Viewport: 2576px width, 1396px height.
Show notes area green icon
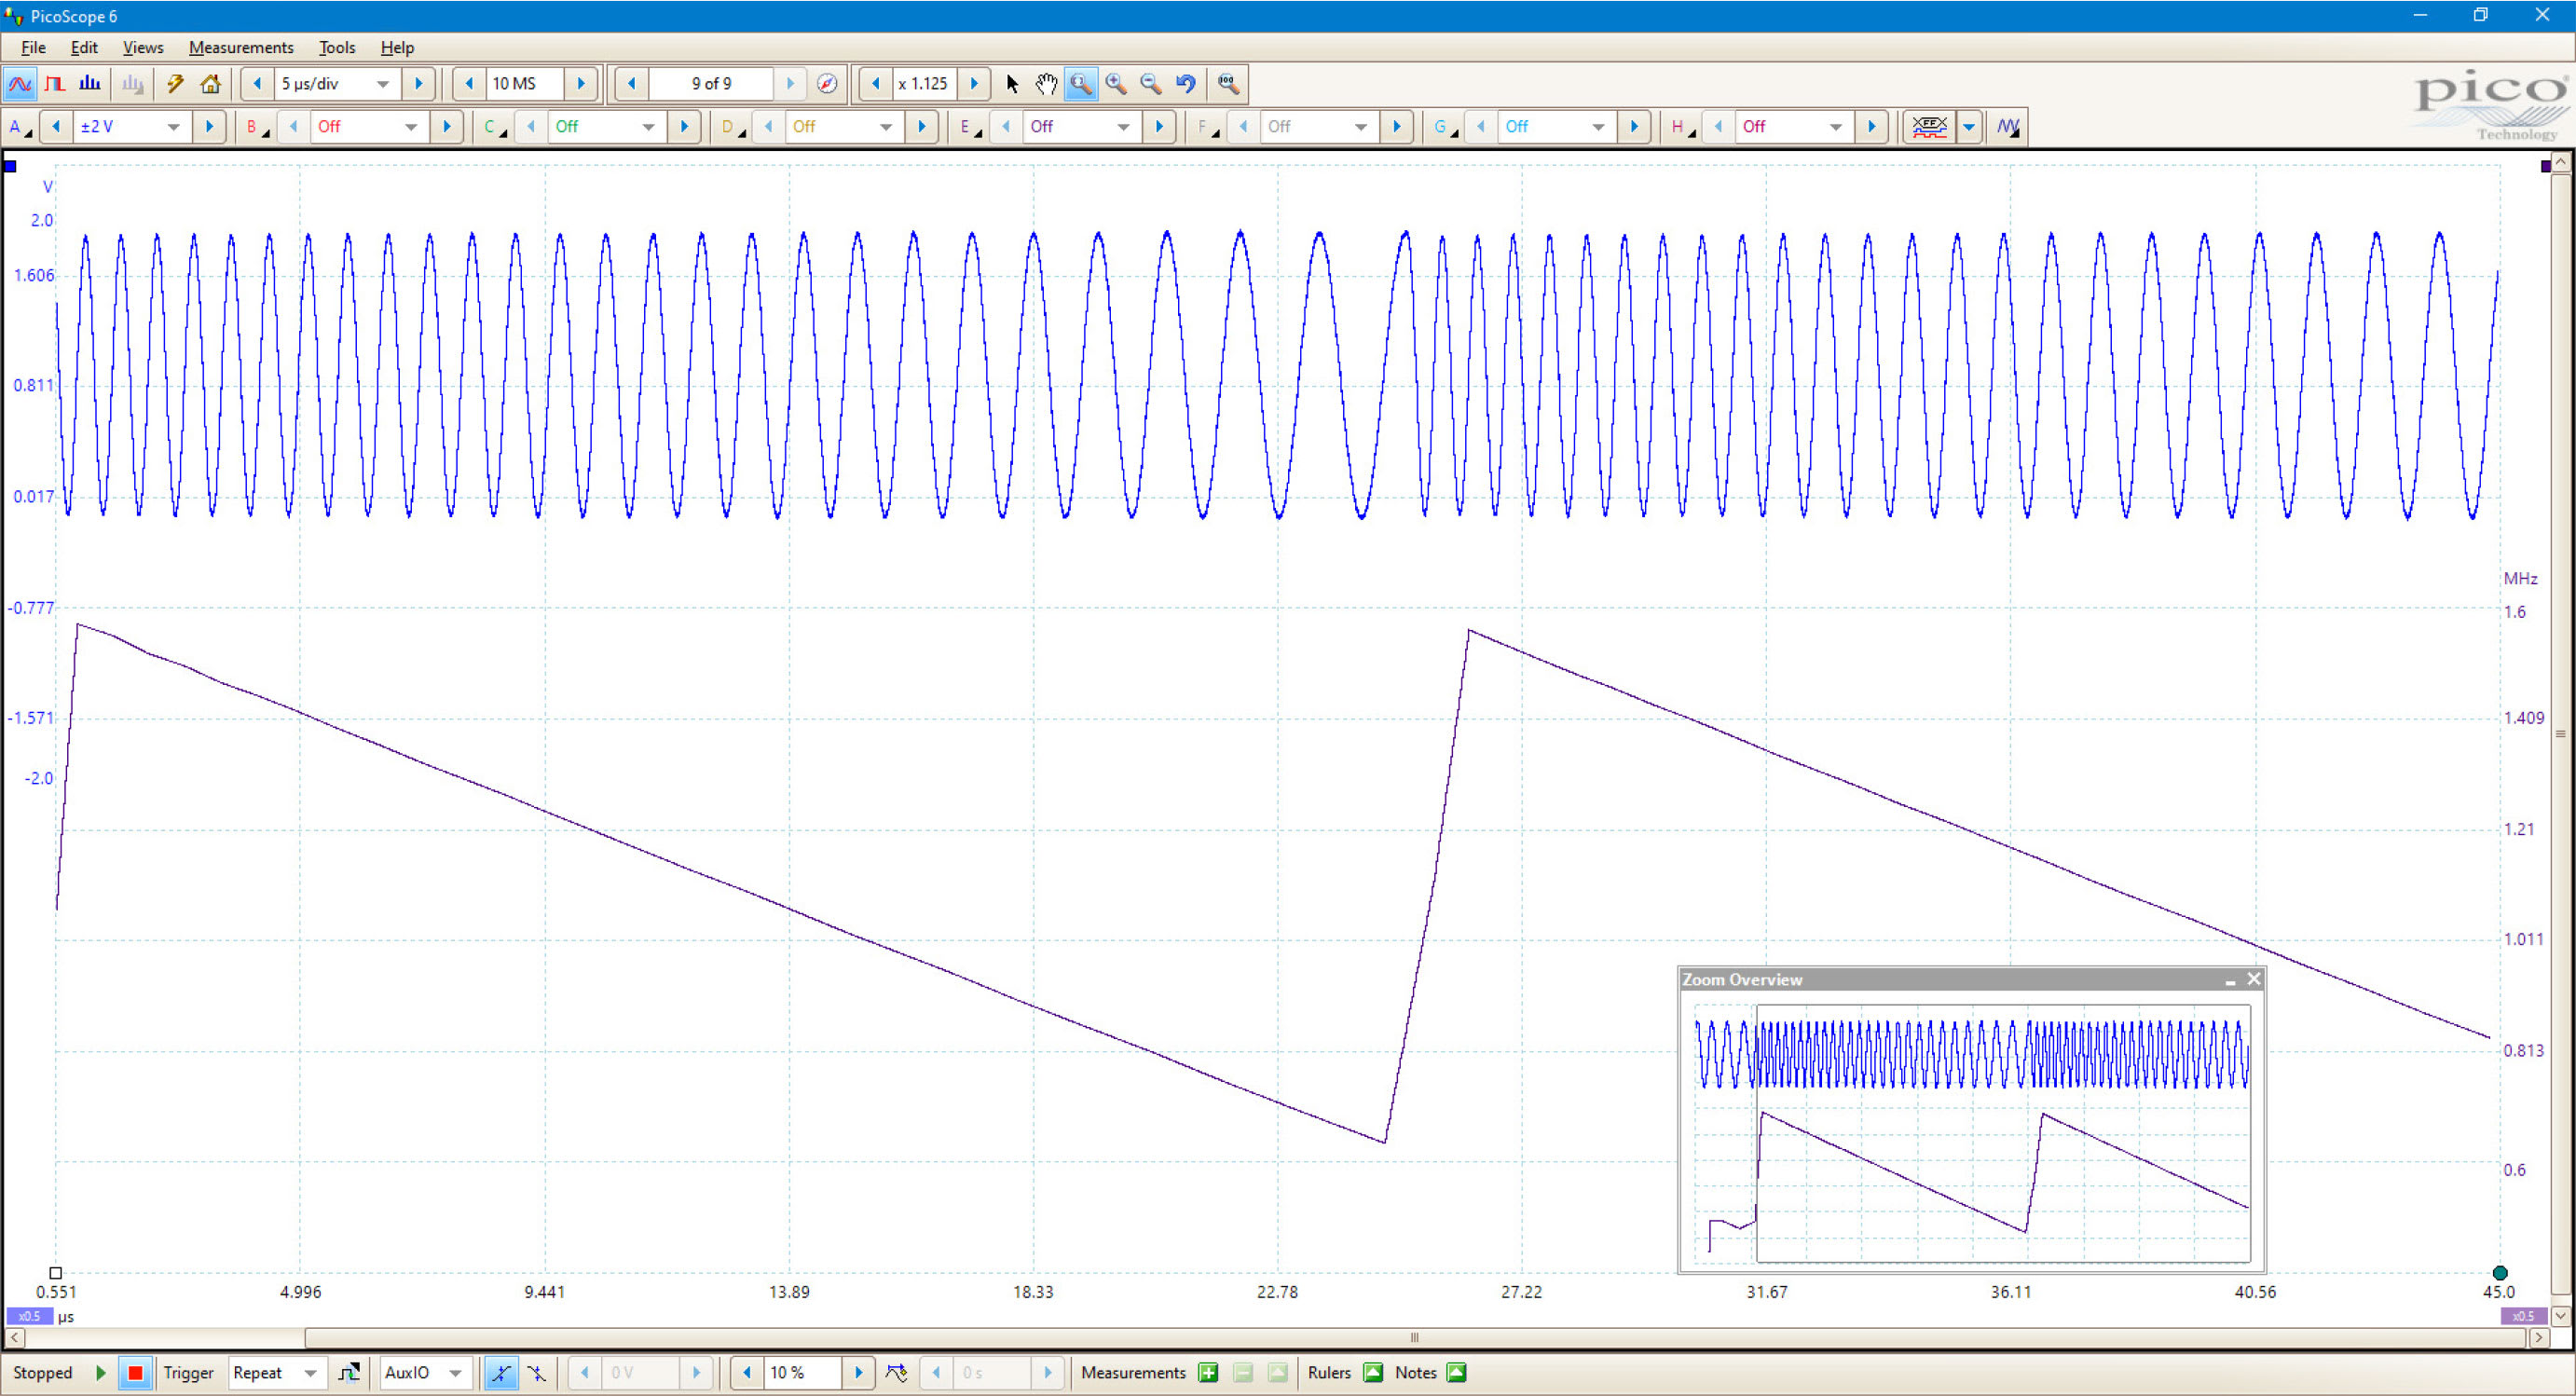click(x=1457, y=1373)
